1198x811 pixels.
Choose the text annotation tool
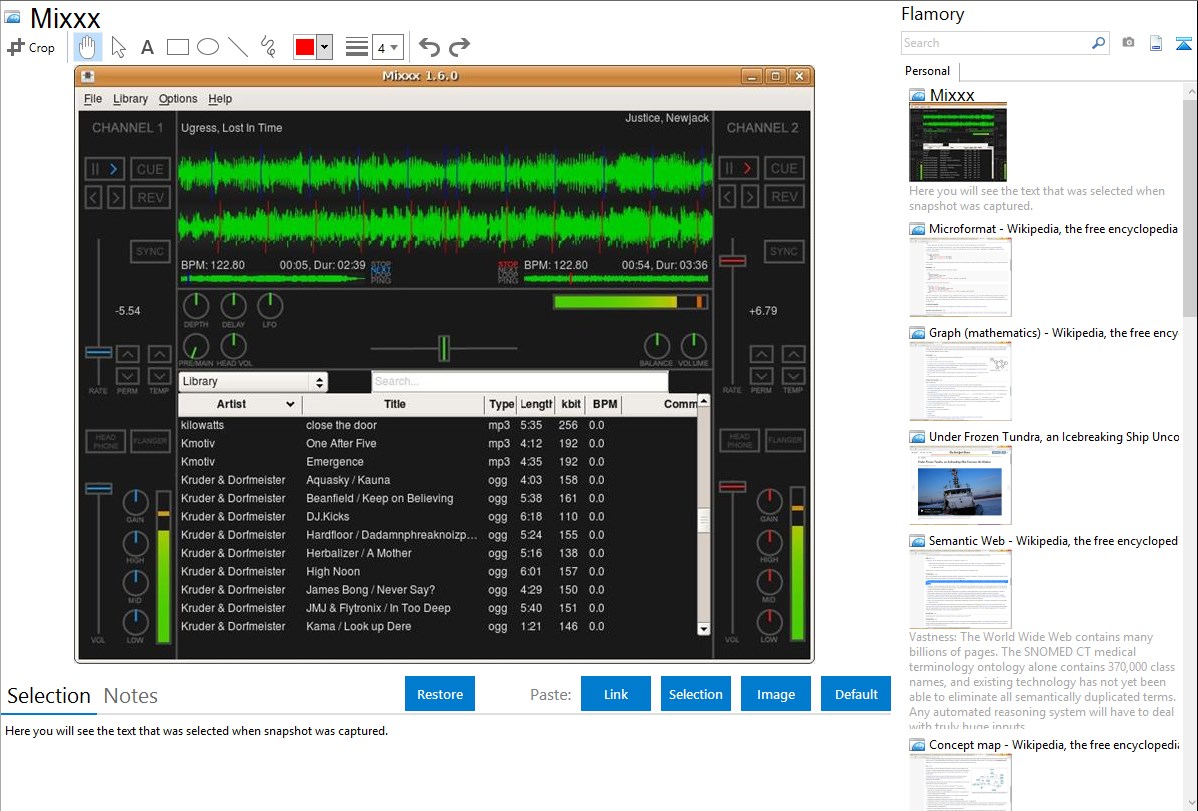(x=147, y=47)
